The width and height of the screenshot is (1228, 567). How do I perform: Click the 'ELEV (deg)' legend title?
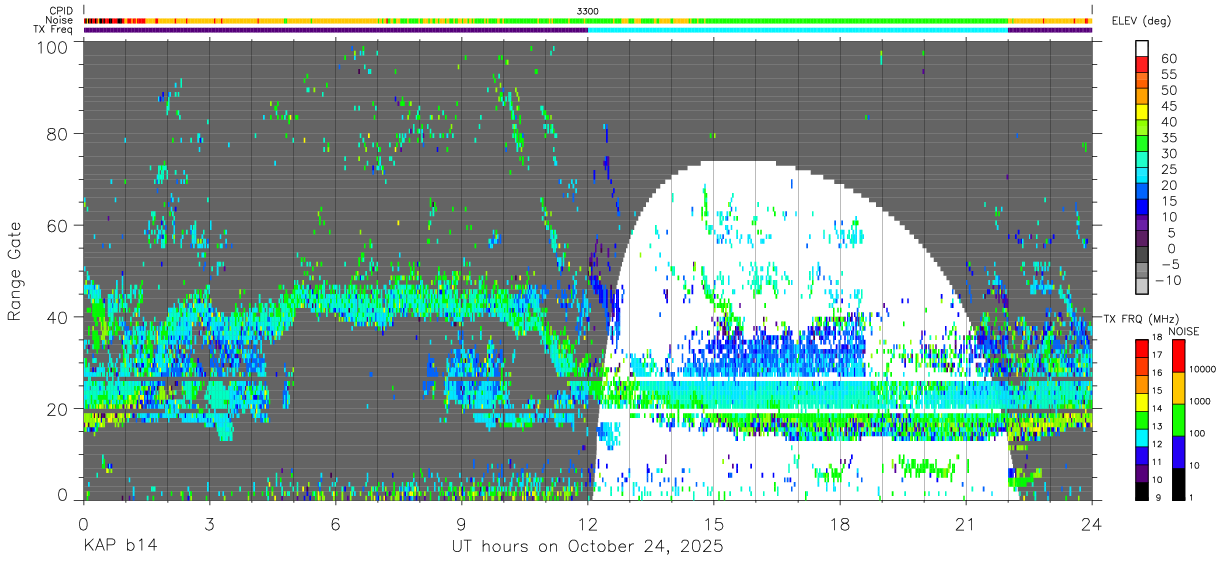[x=1141, y=21]
